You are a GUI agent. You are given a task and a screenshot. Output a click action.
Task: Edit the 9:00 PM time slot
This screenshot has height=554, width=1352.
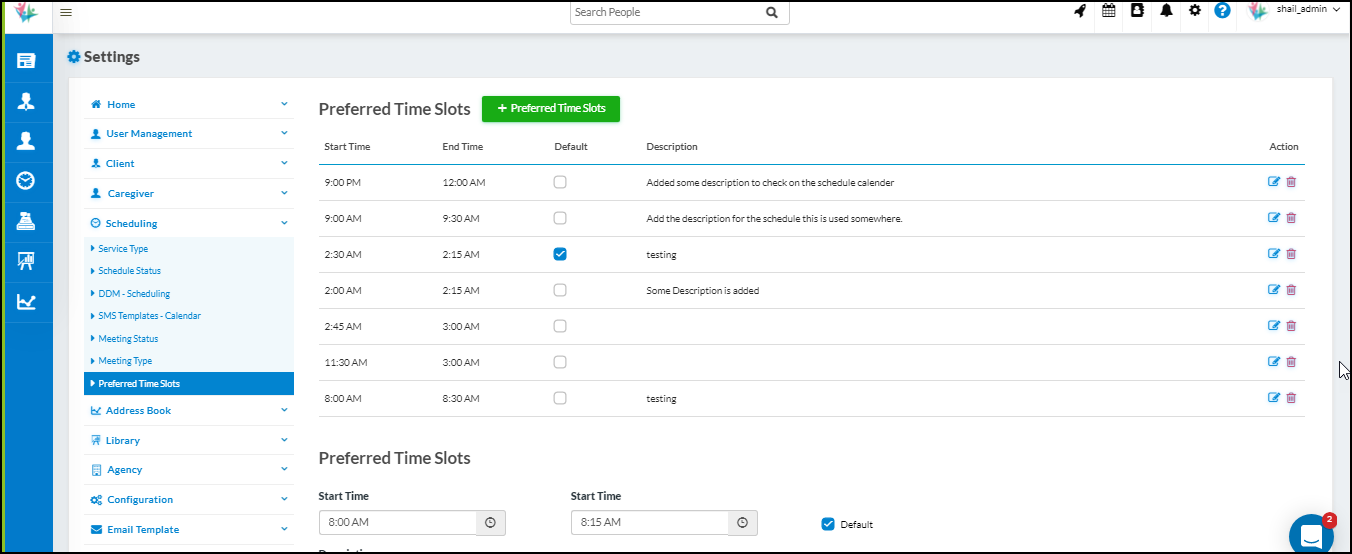coord(1273,182)
